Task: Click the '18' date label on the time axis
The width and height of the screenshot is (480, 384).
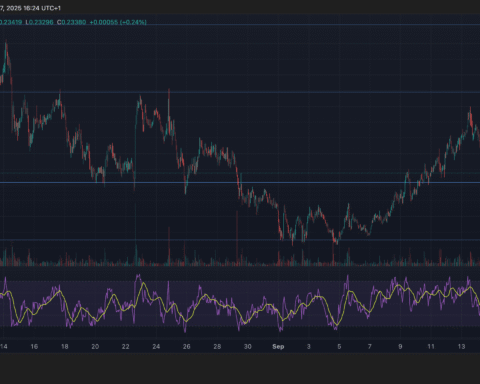Action: pyautogui.click(x=65, y=347)
